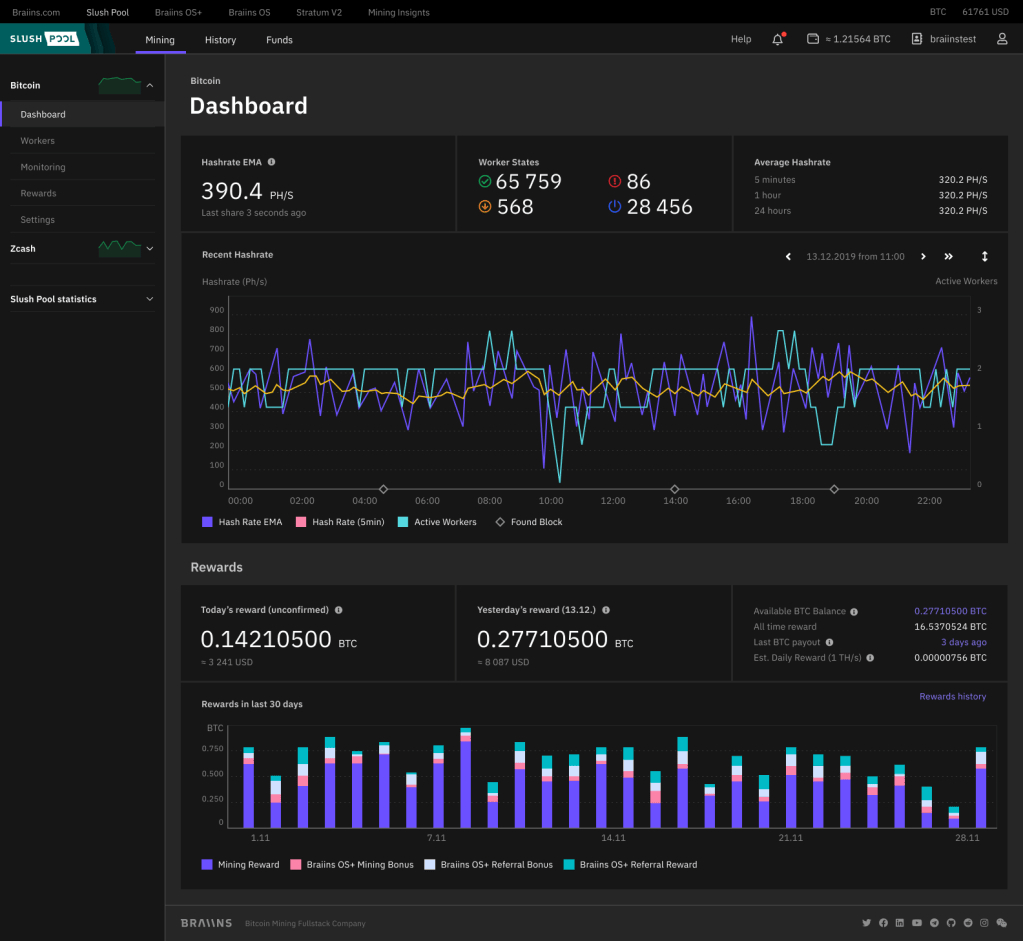Click the Help link

point(741,39)
